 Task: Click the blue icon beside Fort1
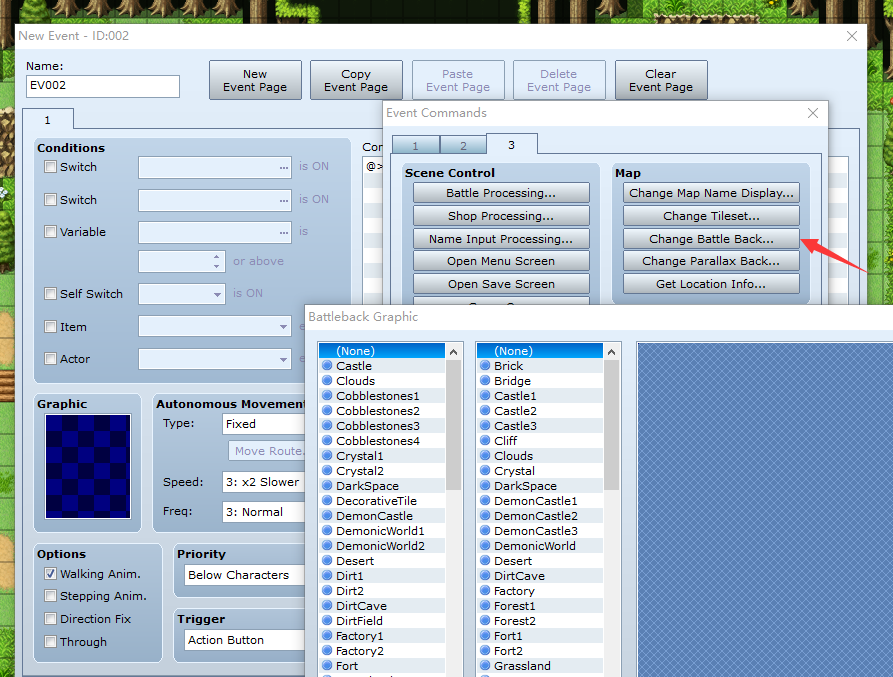[x=485, y=635]
